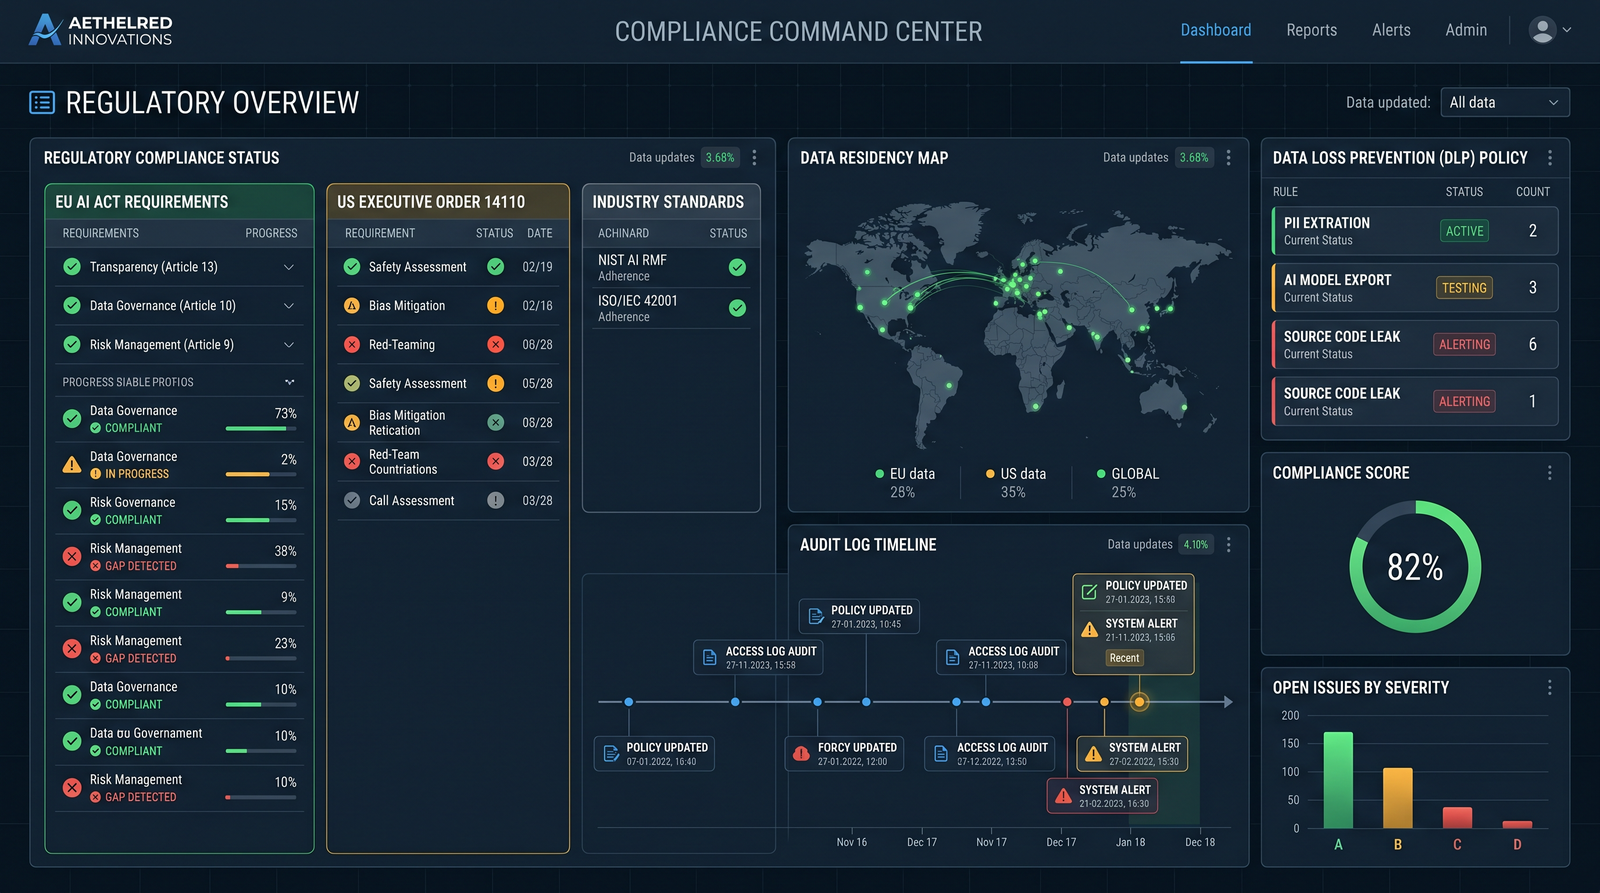Toggle Risk Governance 15% compliant check

click(72, 511)
